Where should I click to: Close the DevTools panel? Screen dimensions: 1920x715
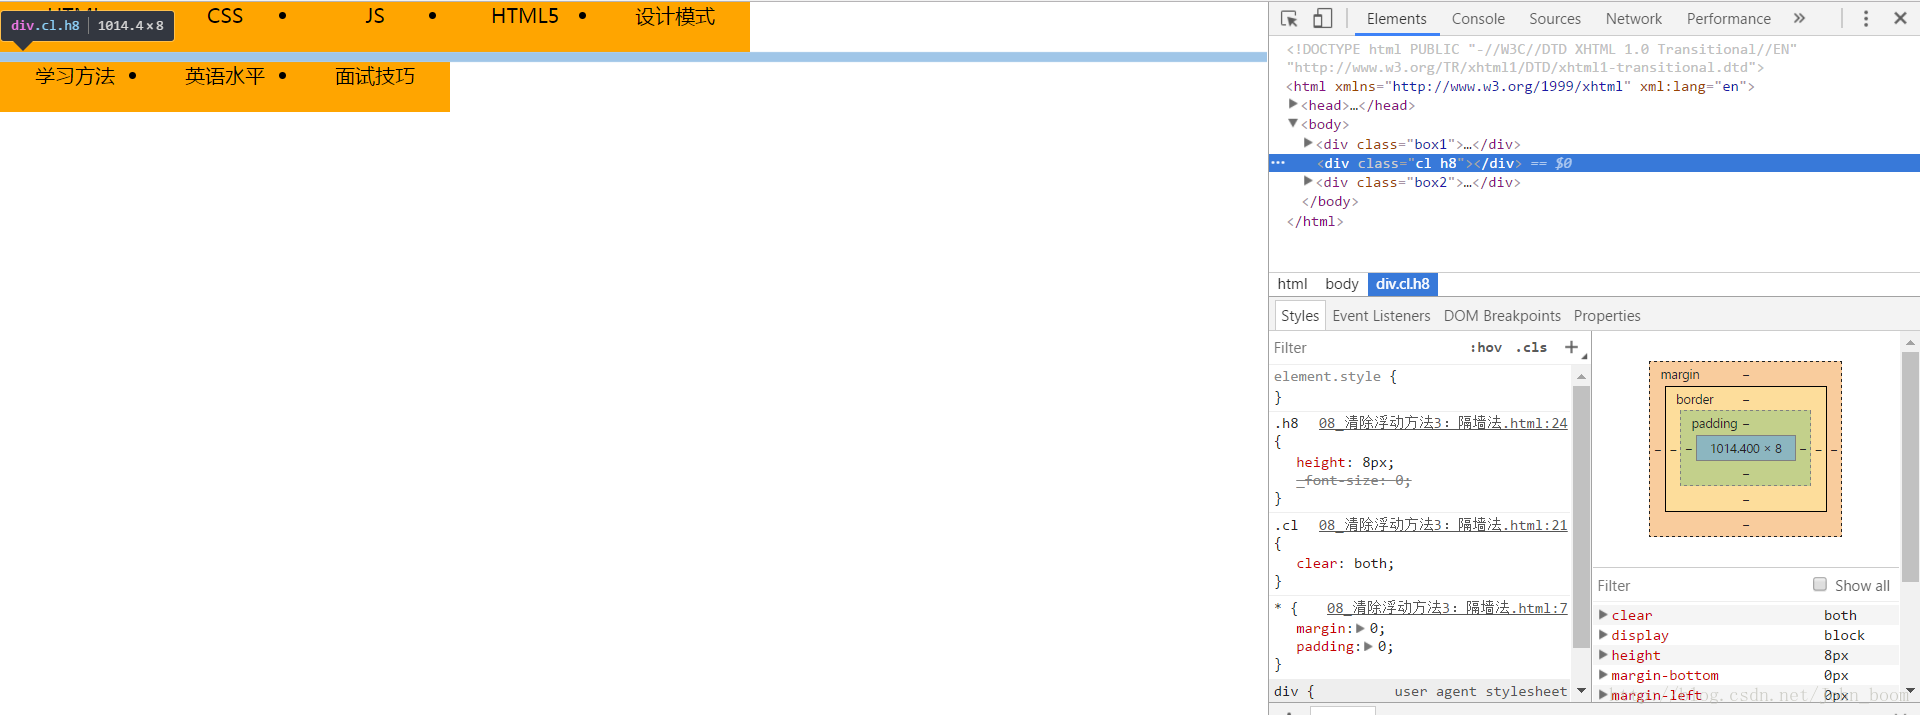click(x=1900, y=18)
